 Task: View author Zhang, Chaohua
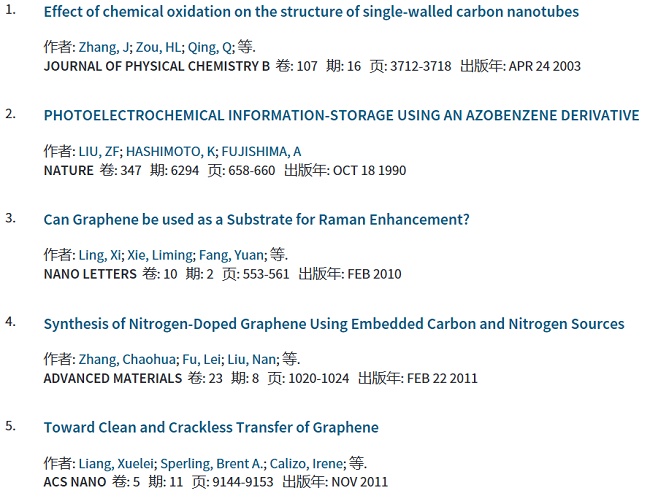pos(127,359)
